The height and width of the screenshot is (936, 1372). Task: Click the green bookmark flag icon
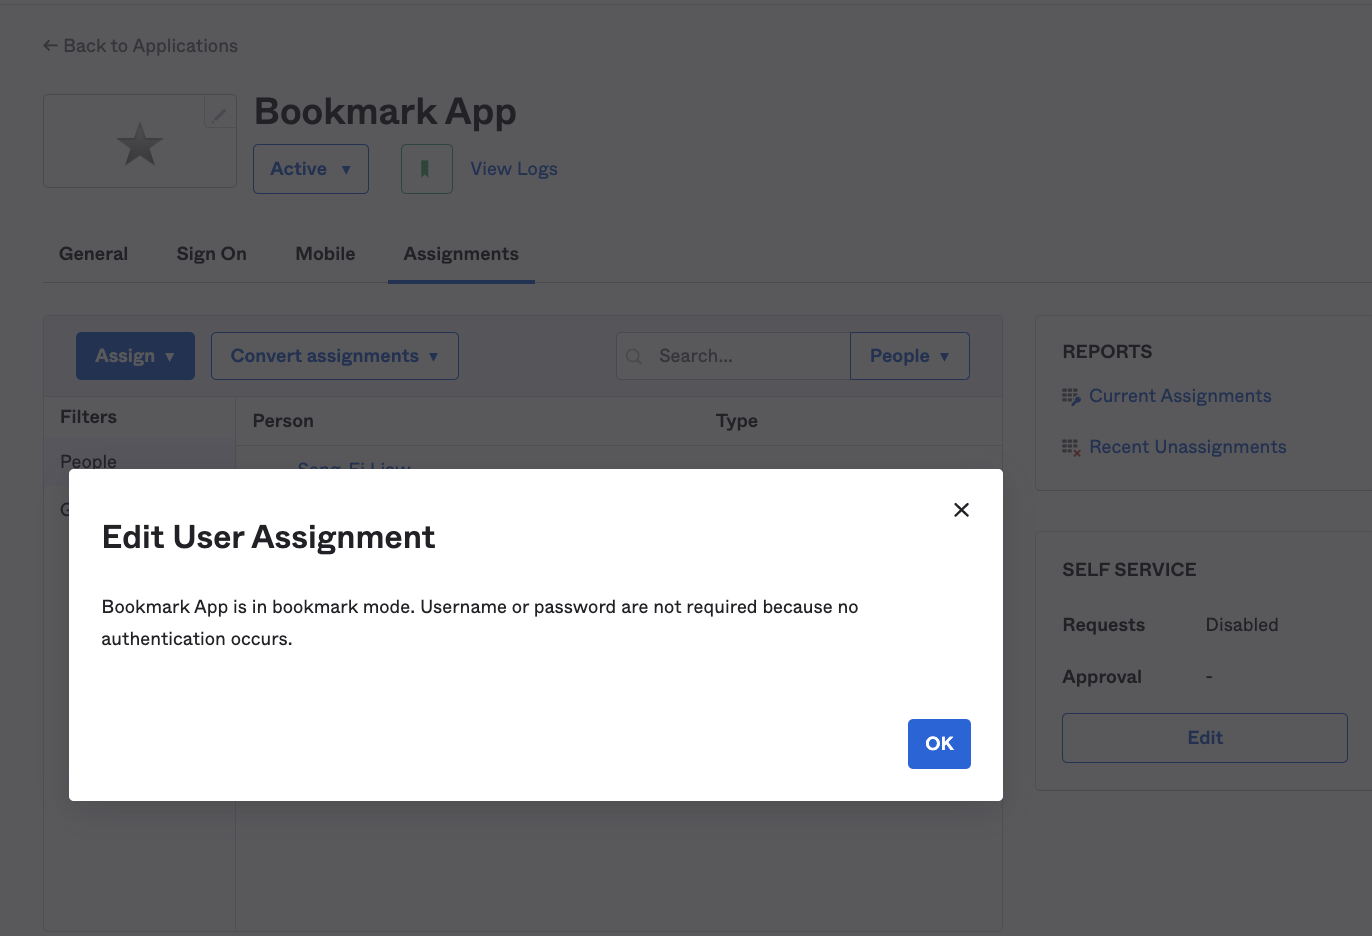pyautogui.click(x=427, y=168)
